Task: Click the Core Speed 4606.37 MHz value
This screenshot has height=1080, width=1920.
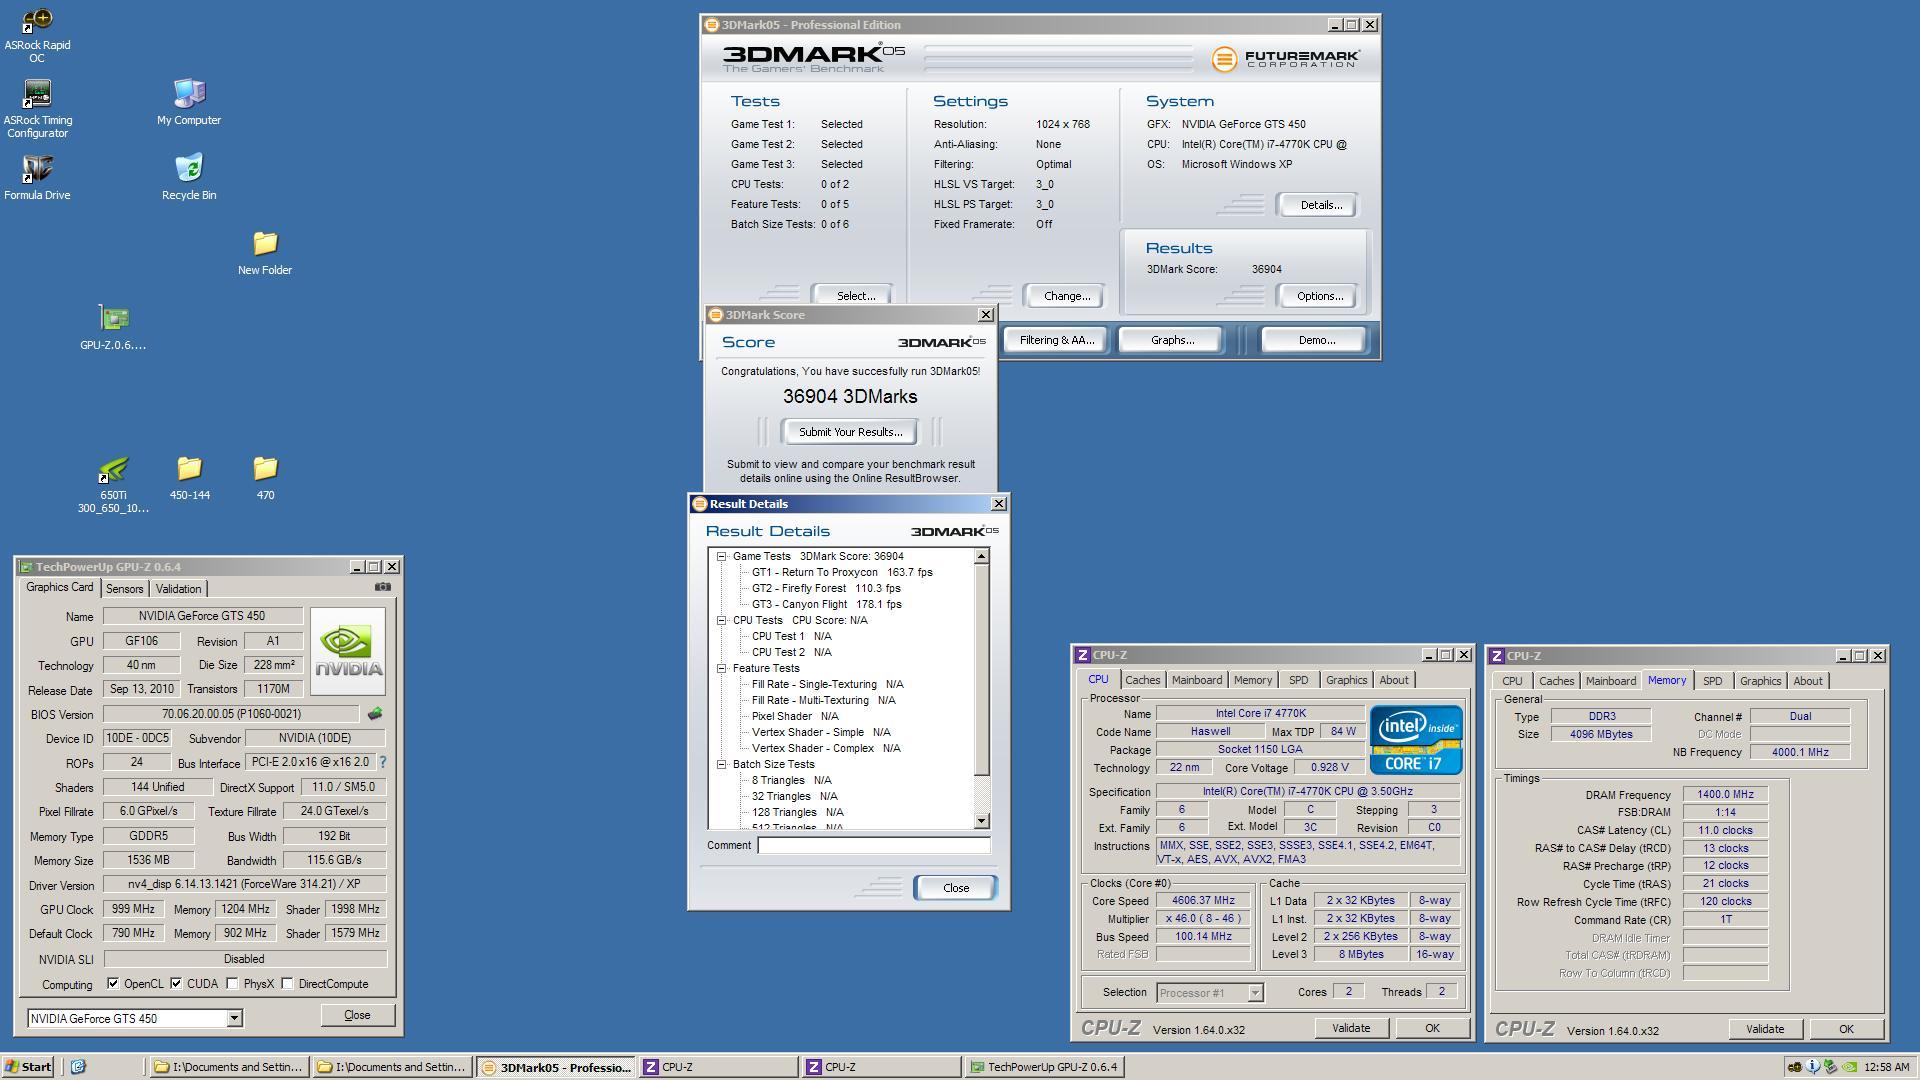Action: click(x=1203, y=900)
